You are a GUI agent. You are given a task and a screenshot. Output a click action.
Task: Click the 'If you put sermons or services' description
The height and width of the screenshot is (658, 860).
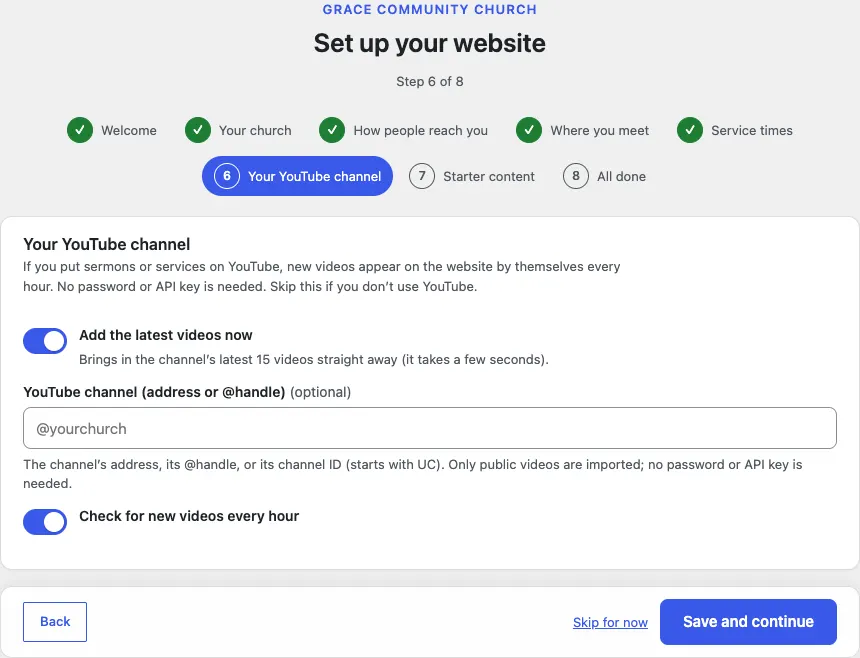pos(321,276)
